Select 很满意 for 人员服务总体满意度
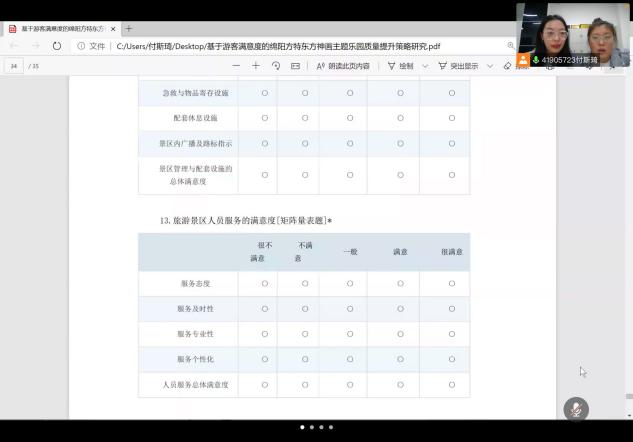Image resolution: width=633 pixels, height=442 pixels. point(452,385)
